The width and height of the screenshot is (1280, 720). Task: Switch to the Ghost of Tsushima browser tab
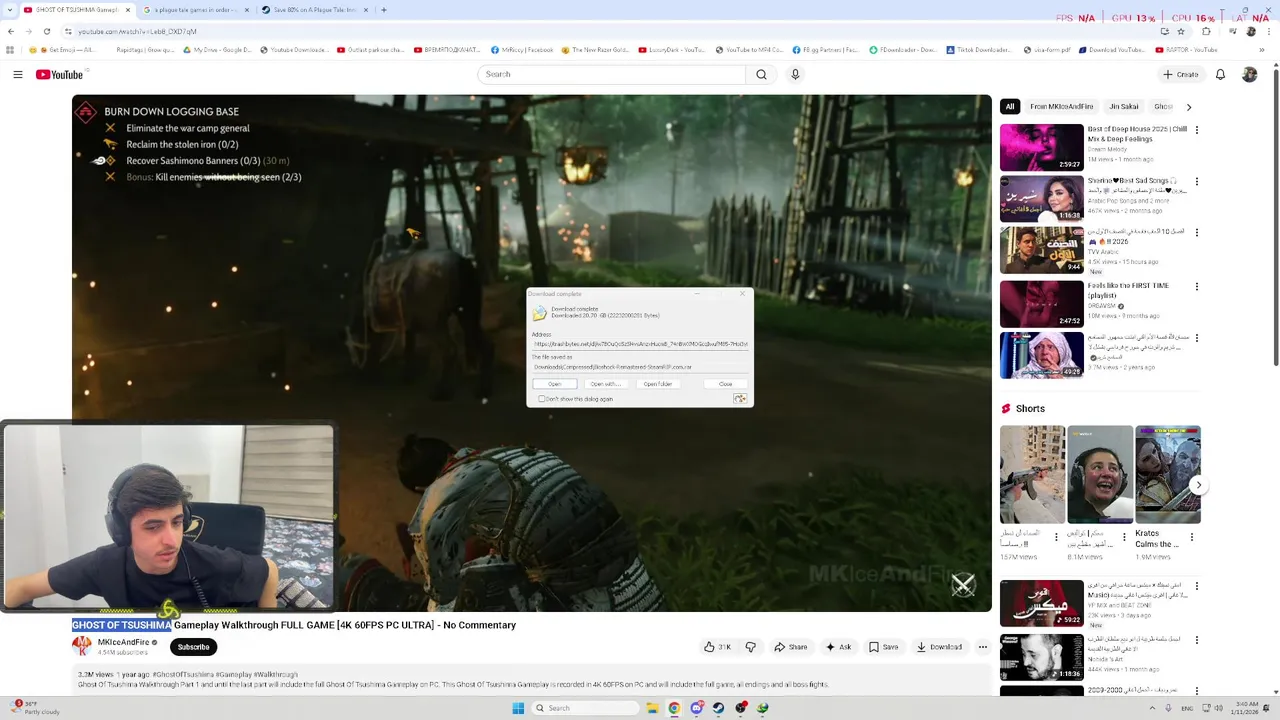[76, 10]
